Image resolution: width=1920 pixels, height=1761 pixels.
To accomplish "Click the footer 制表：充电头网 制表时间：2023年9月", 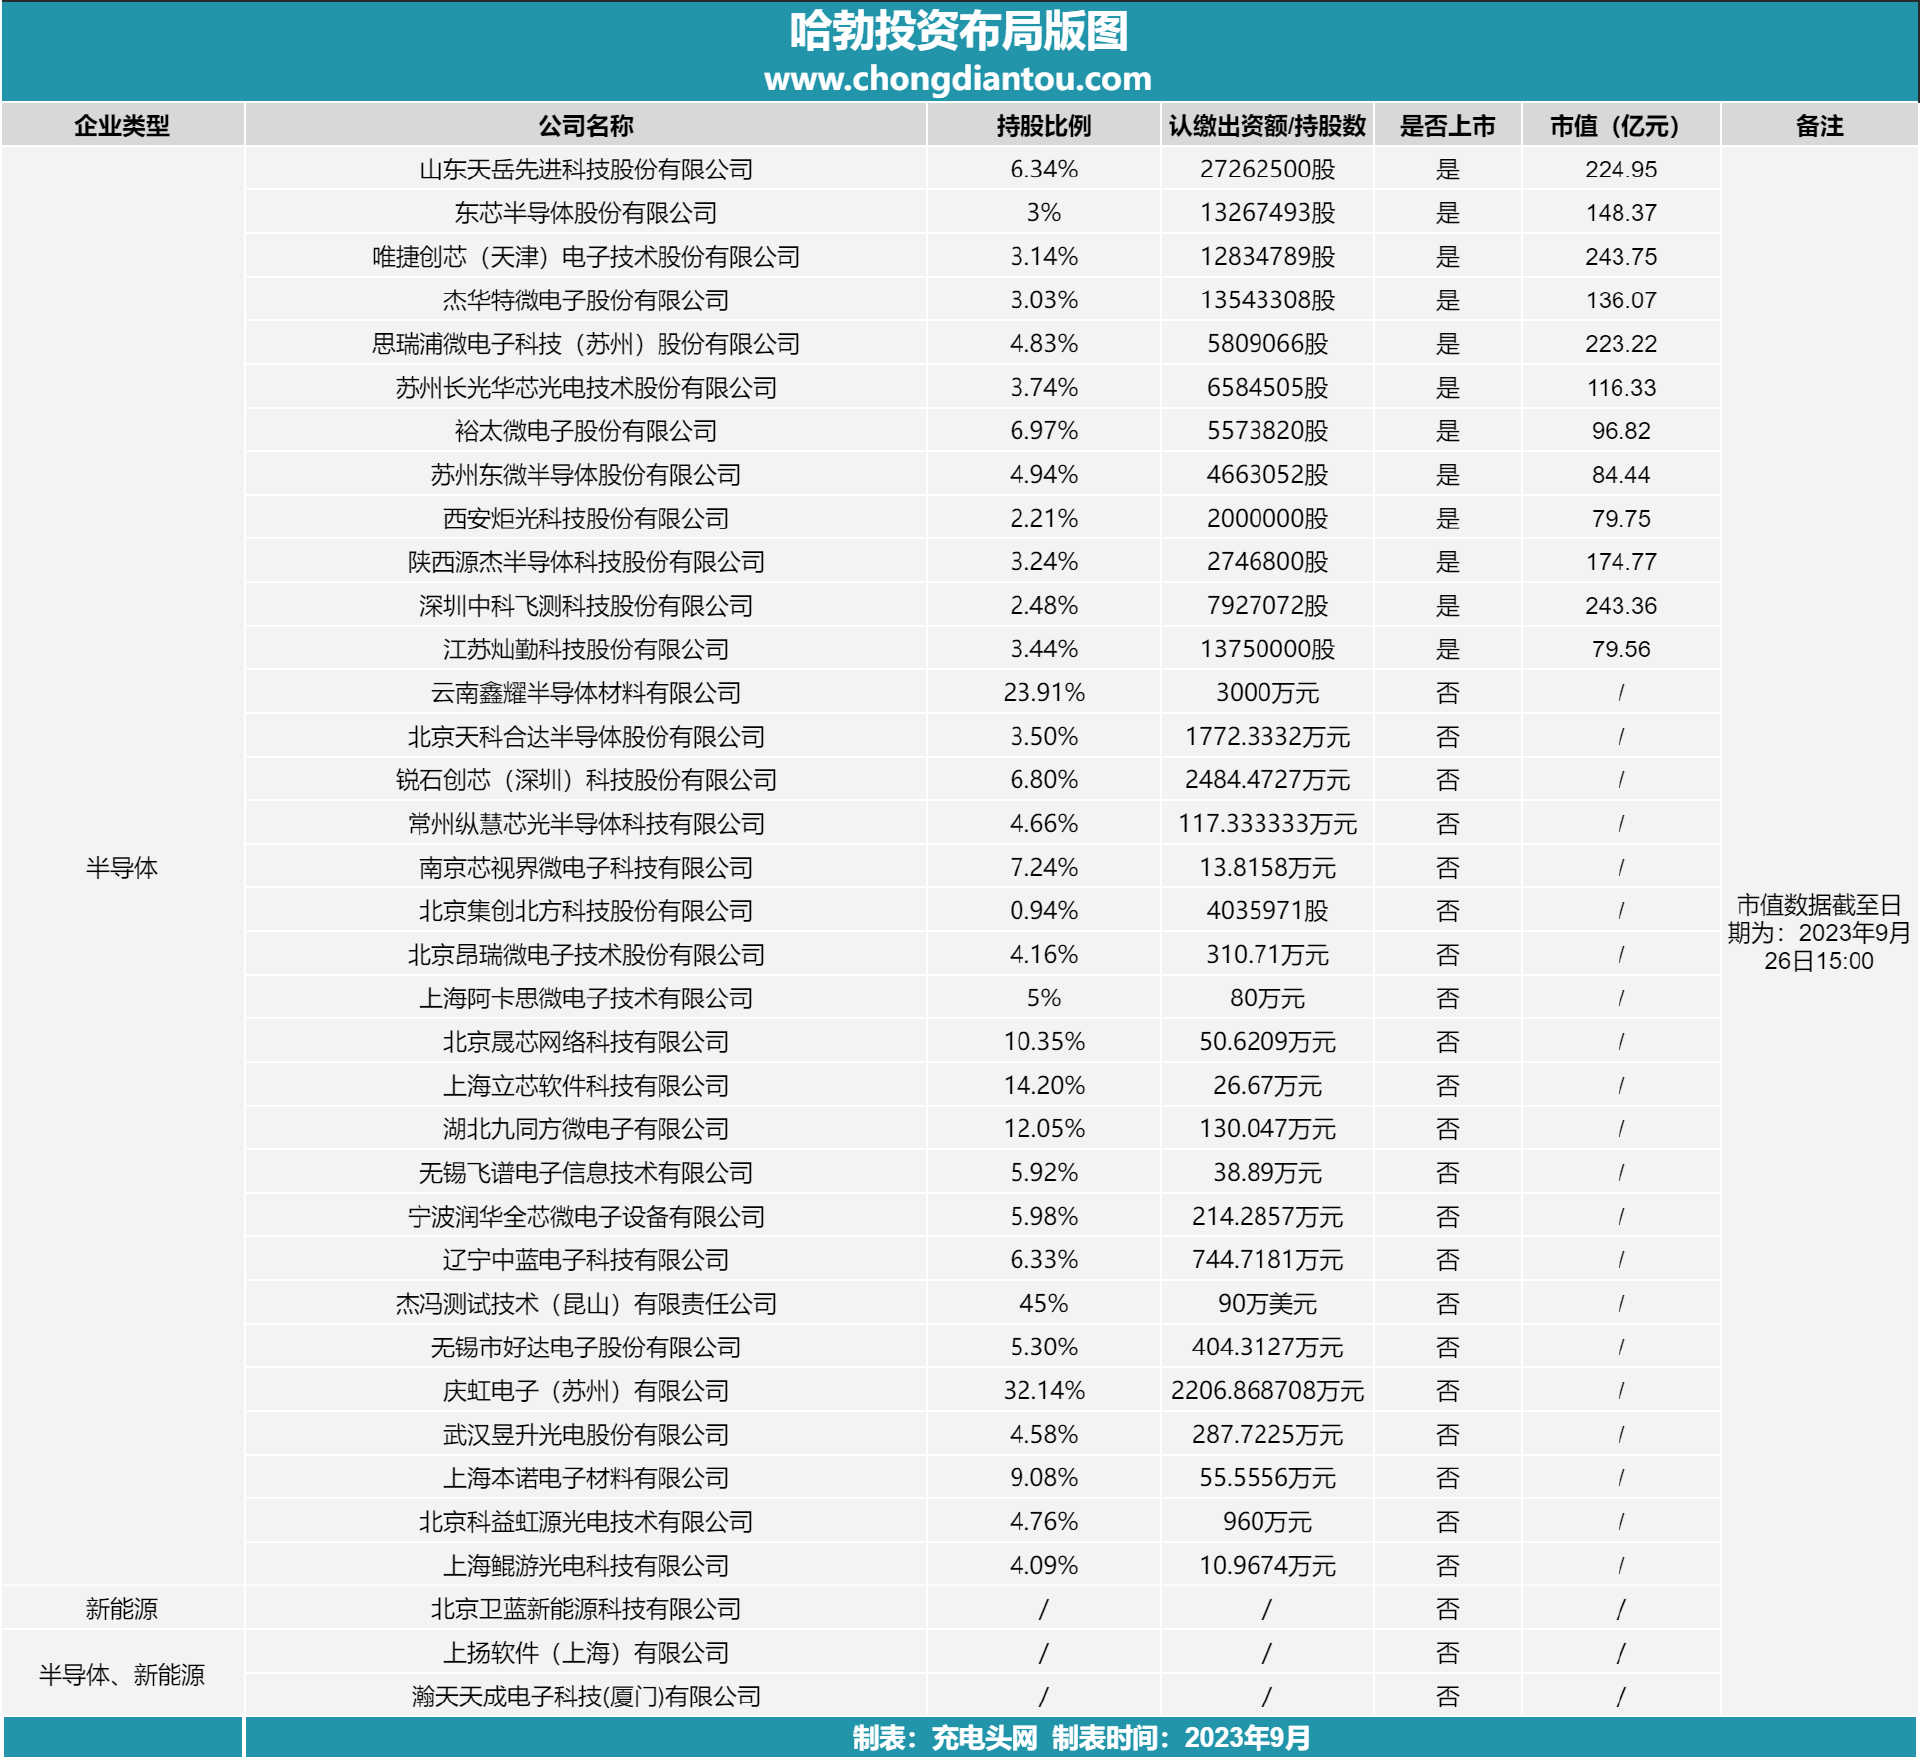I will (1081, 1738).
